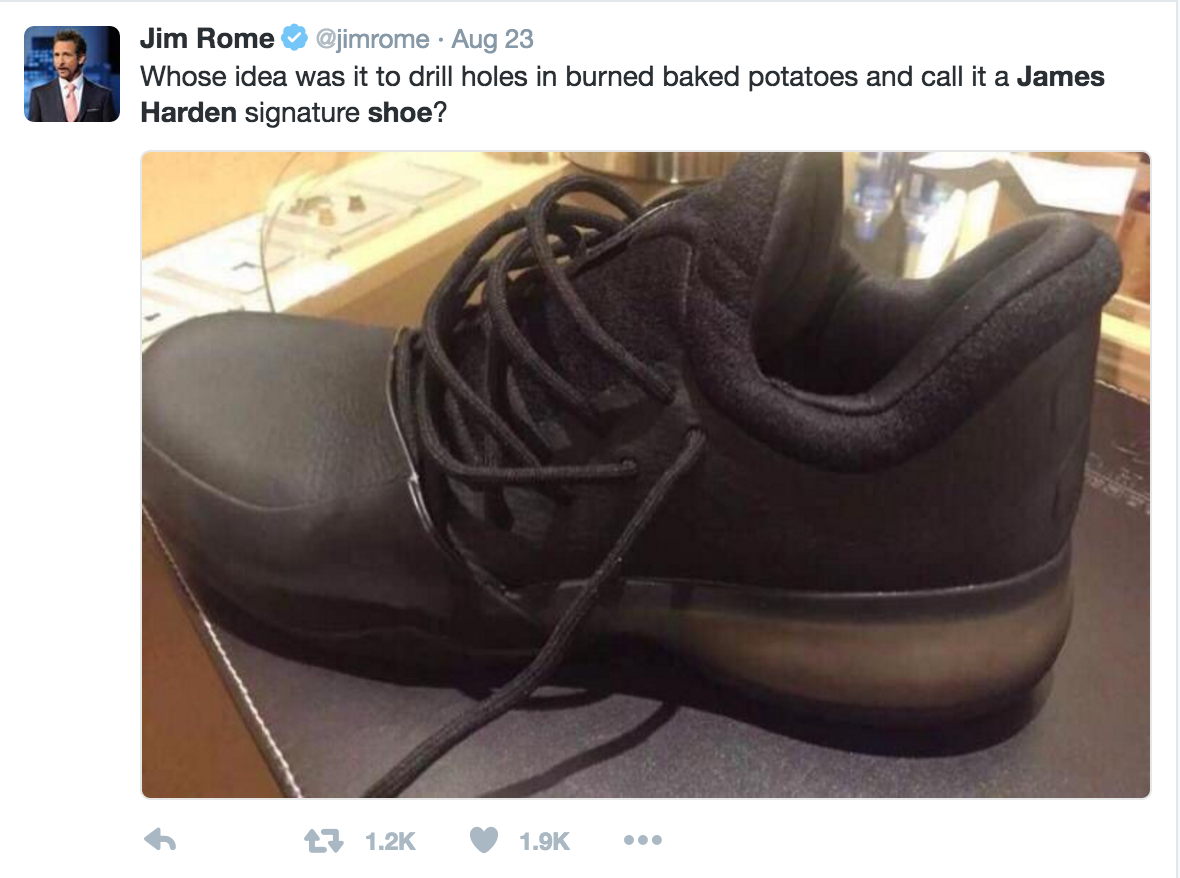Click the Aug 23 timestamp
1180x878 pixels.
(x=492, y=39)
